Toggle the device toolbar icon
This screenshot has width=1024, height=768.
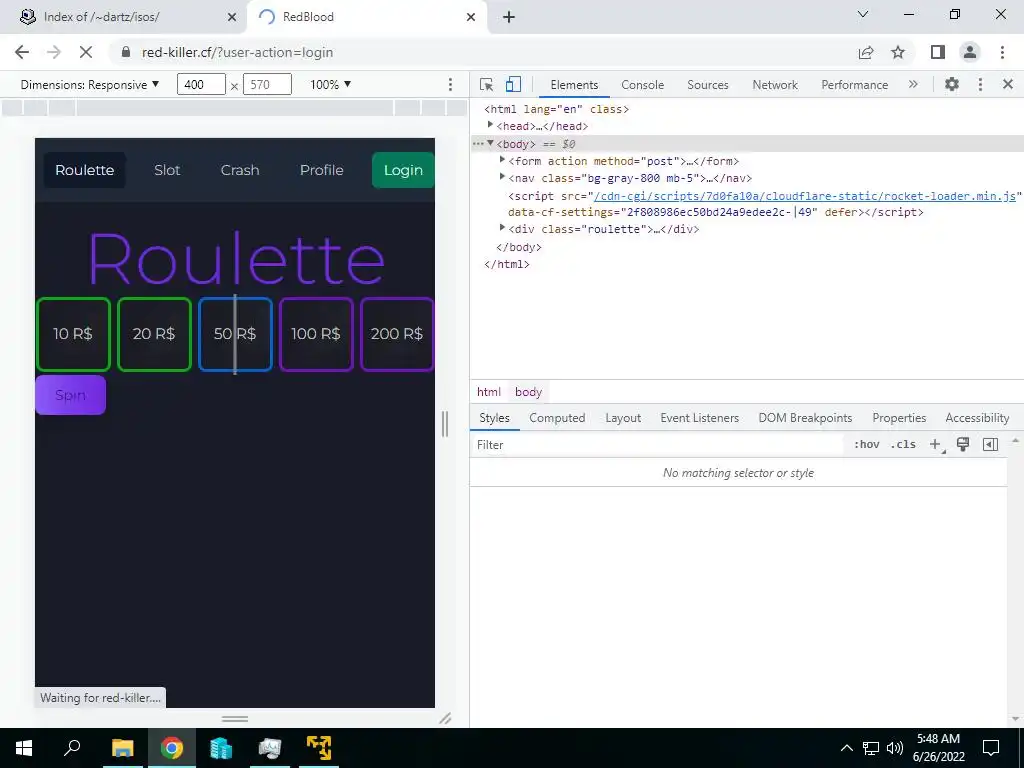click(513, 84)
